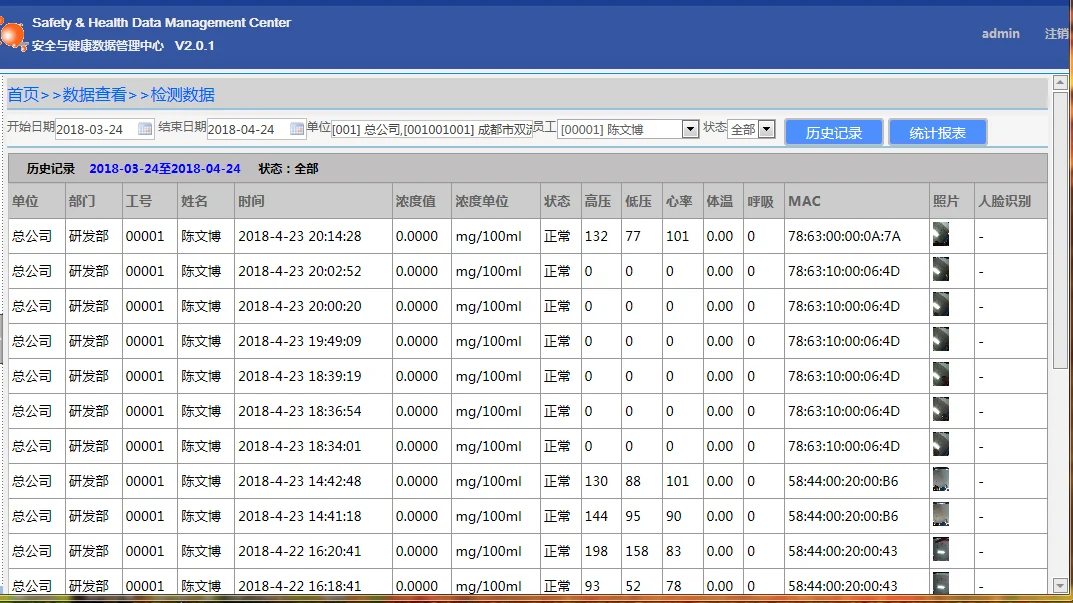Open 数据查看 breadcrumb link
Viewport: 1073px width, 603px height.
click(x=94, y=95)
